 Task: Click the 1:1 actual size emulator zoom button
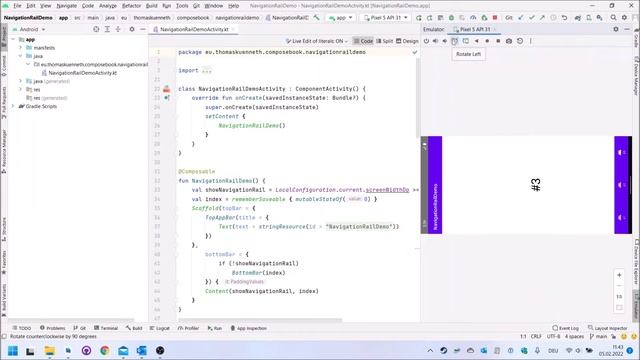pyautogui.click(x=619, y=296)
